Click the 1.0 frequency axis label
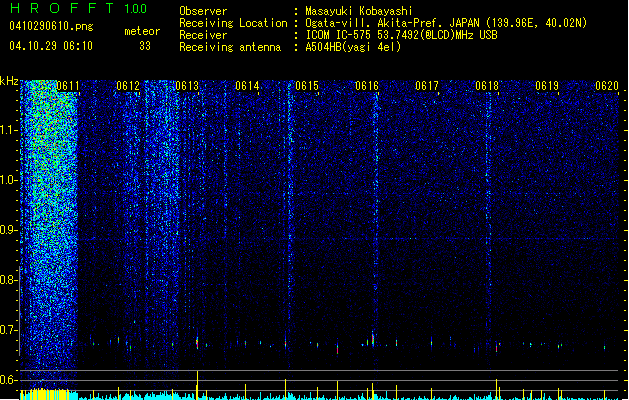629x400 pixels. (x=8, y=180)
